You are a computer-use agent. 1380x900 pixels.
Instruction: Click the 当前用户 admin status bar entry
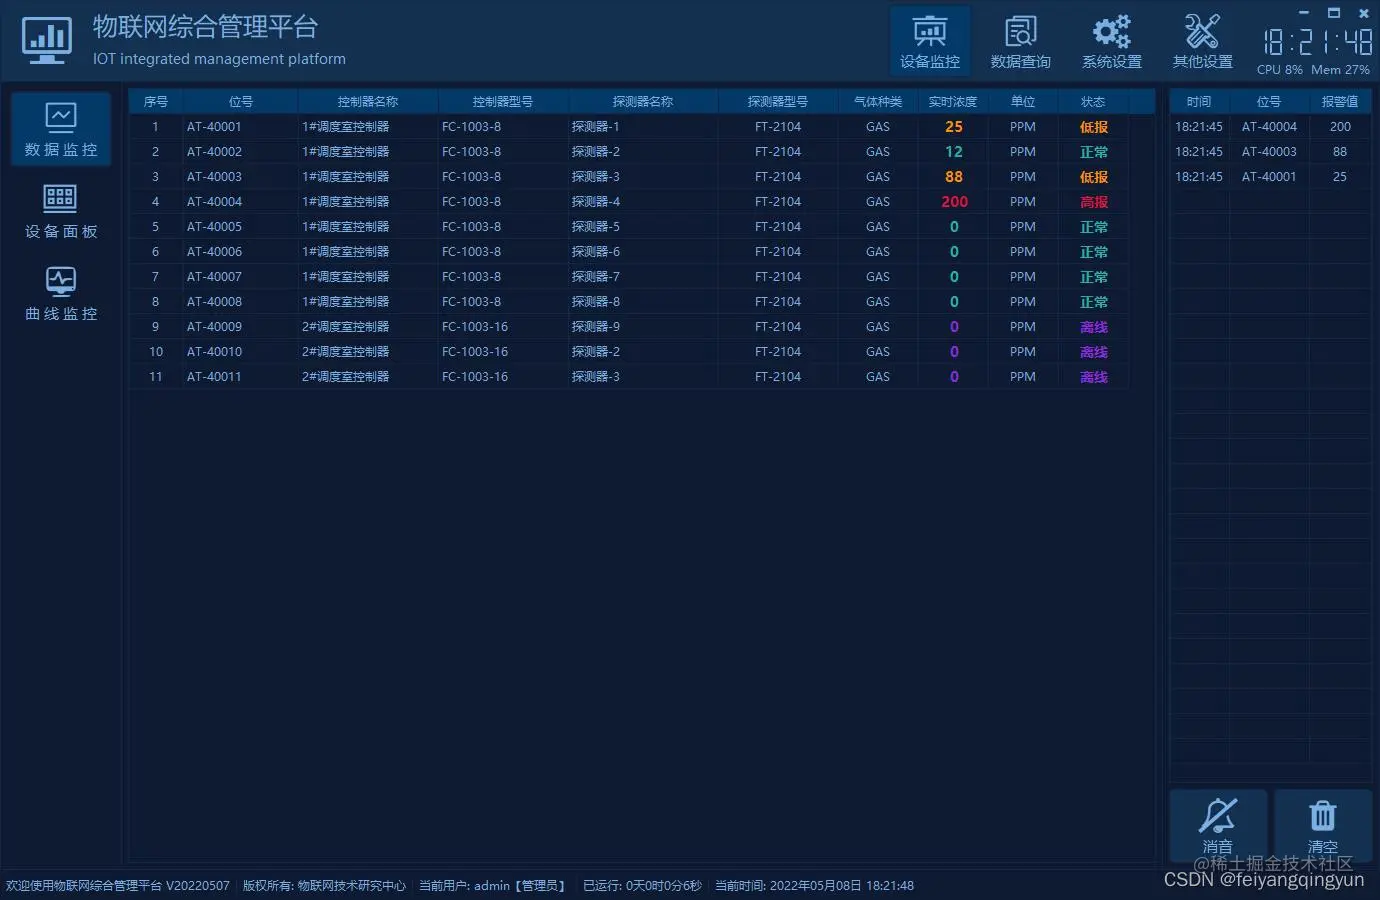coord(493,886)
